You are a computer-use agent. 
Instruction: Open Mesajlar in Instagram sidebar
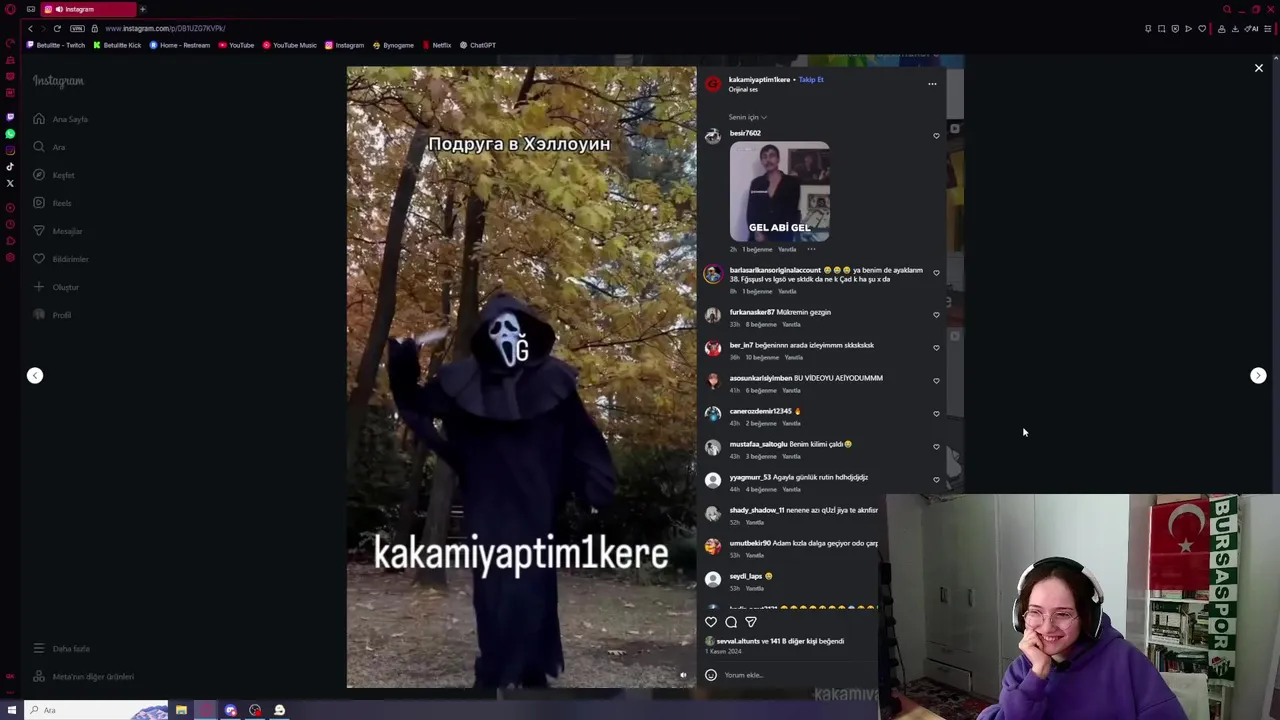pyautogui.click(x=58, y=231)
